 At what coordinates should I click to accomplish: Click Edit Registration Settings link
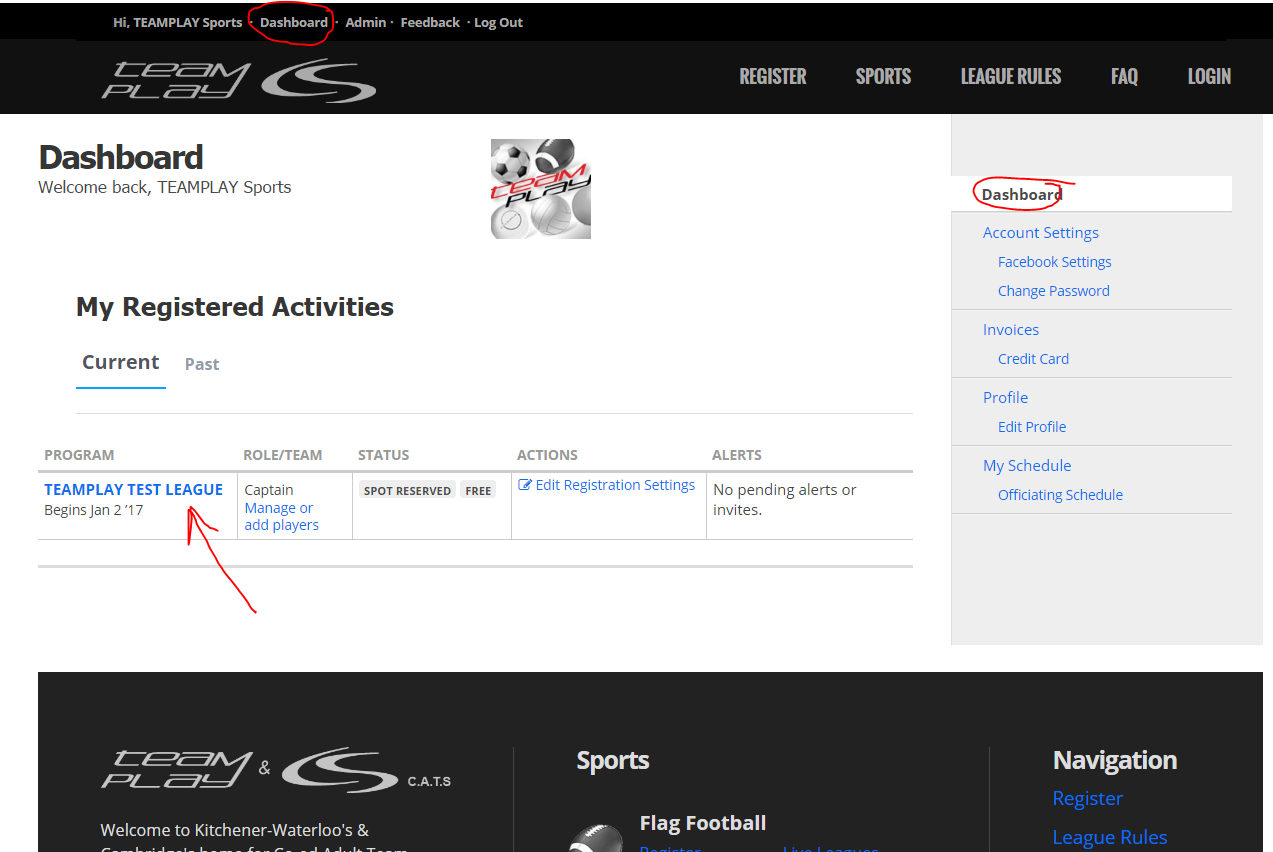click(x=615, y=485)
